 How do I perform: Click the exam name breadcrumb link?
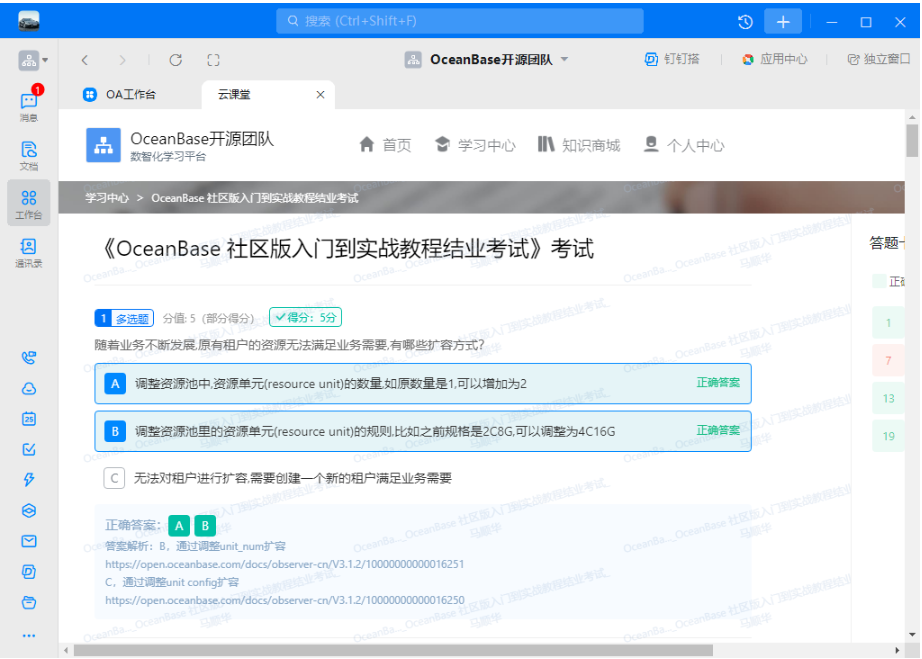(255, 198)
